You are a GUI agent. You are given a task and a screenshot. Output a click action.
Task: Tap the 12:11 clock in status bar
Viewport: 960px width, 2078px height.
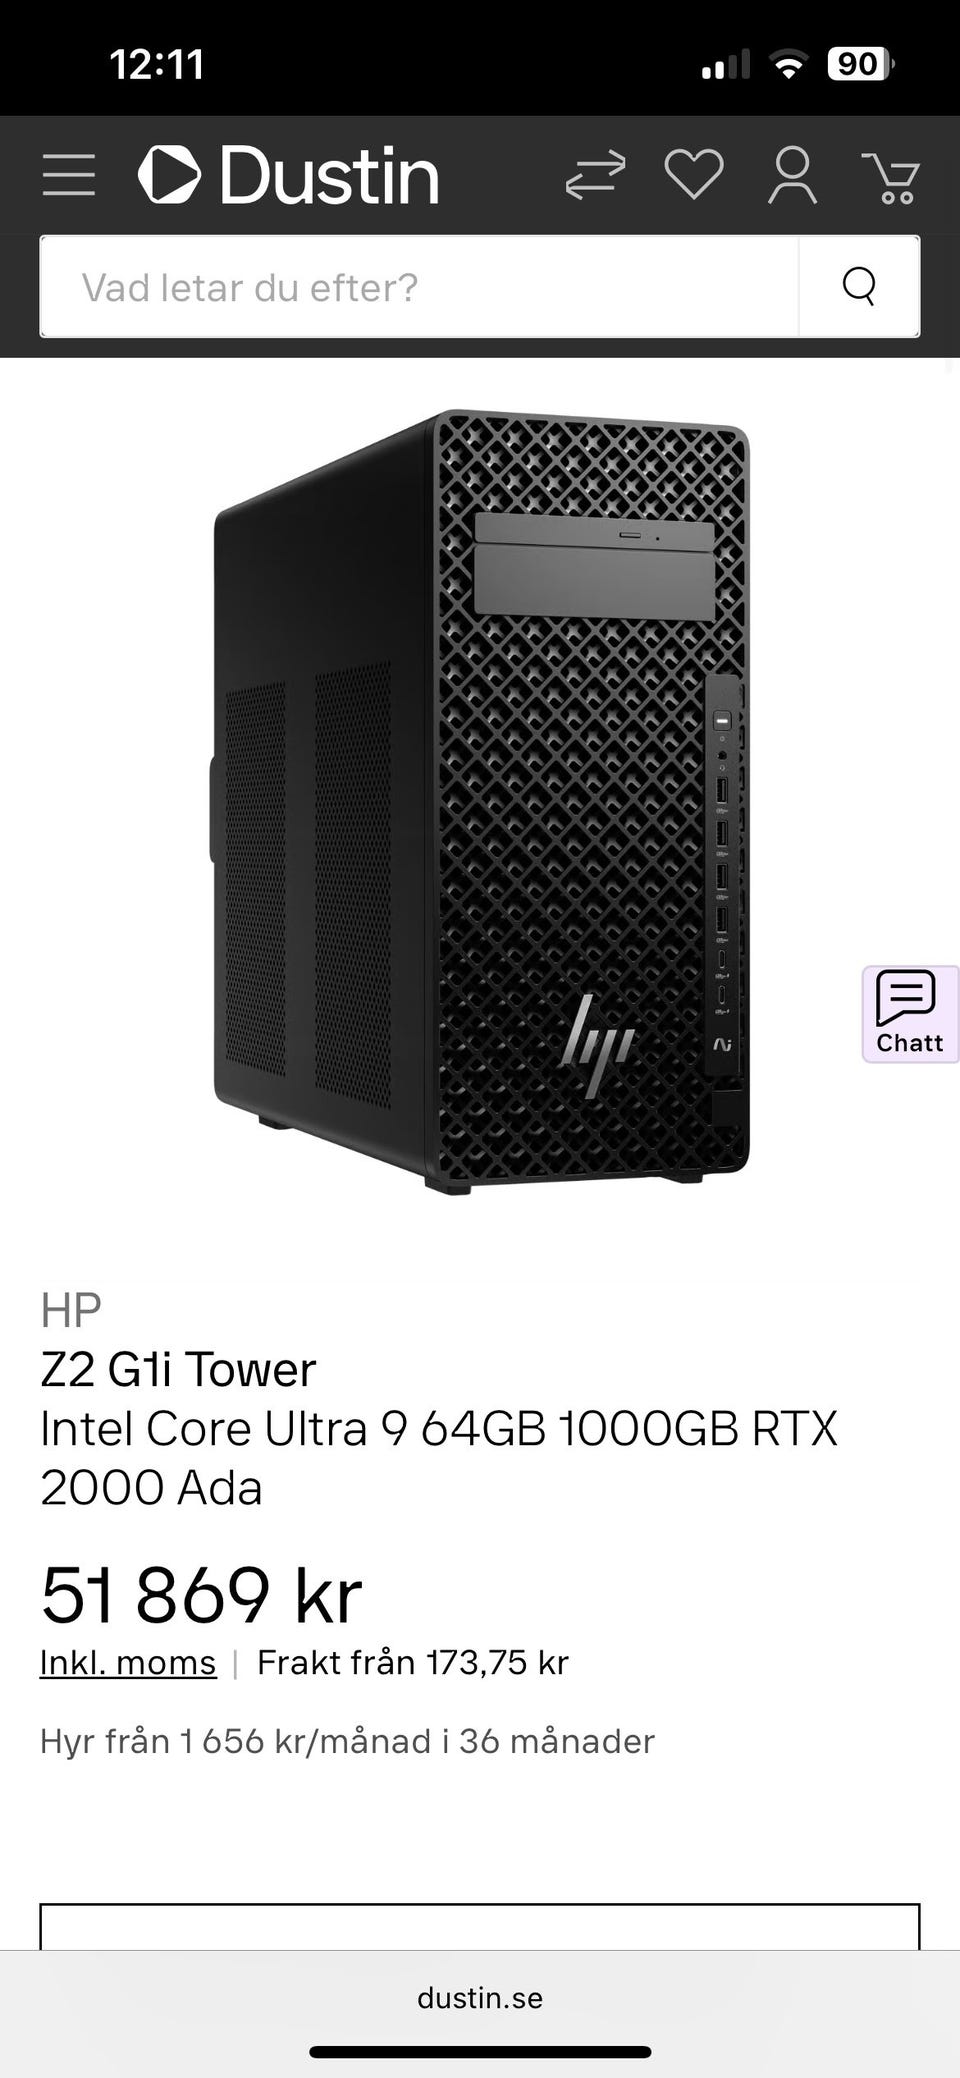coord(157,65)
